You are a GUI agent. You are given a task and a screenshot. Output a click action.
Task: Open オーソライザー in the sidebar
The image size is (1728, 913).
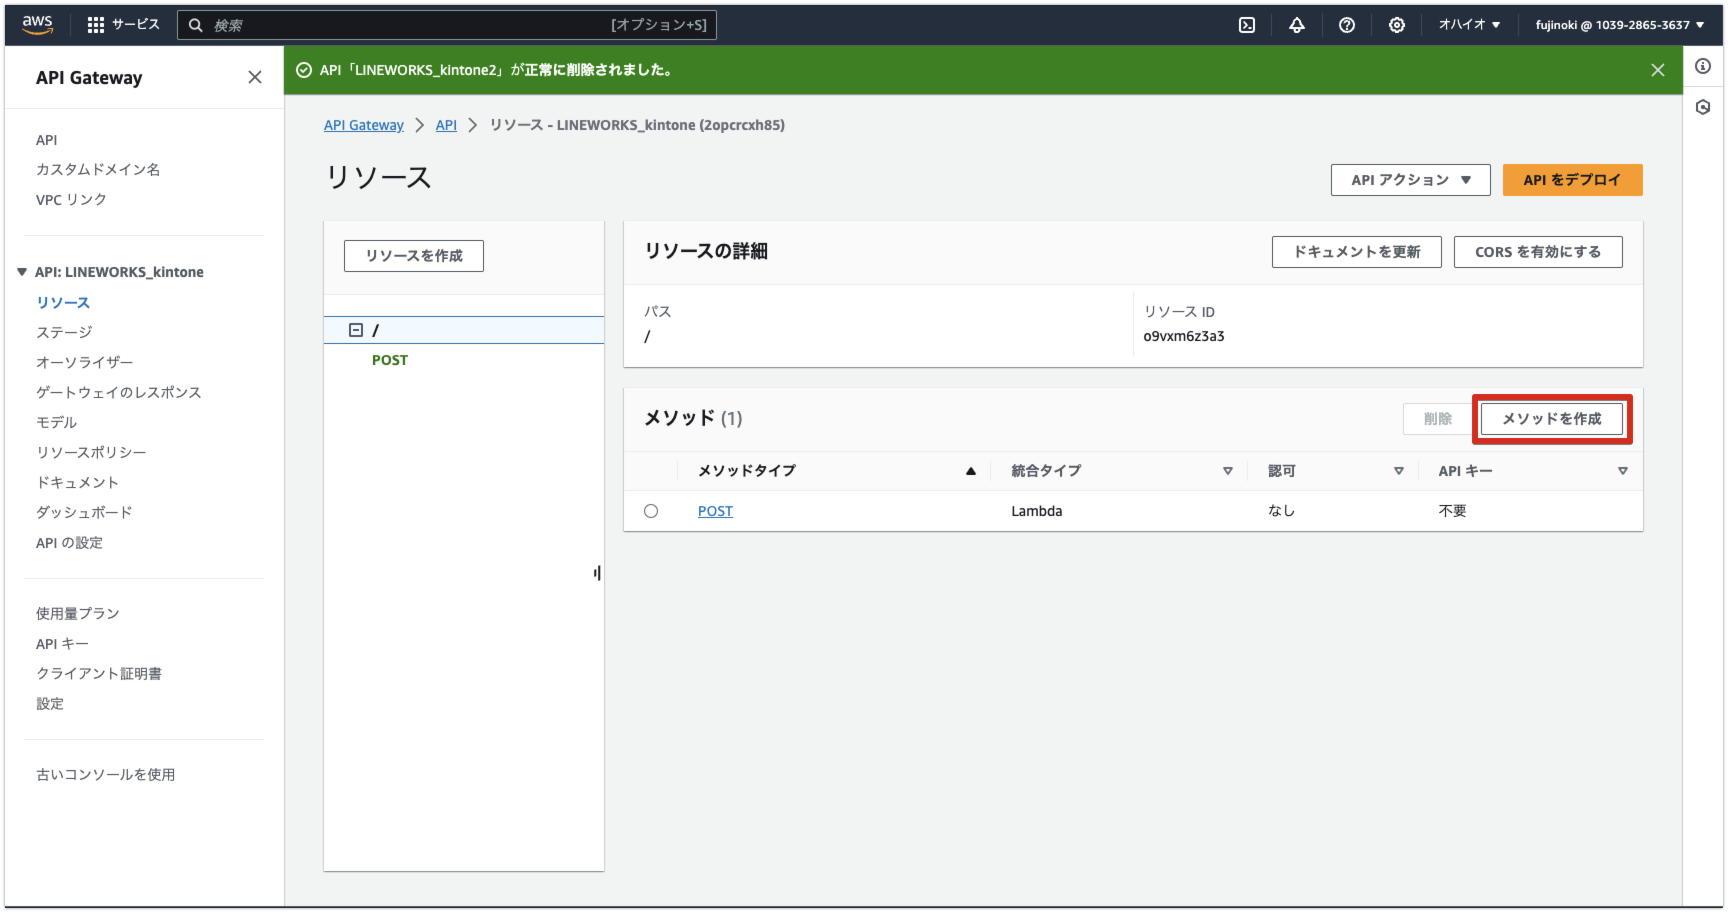pos(84,362)
